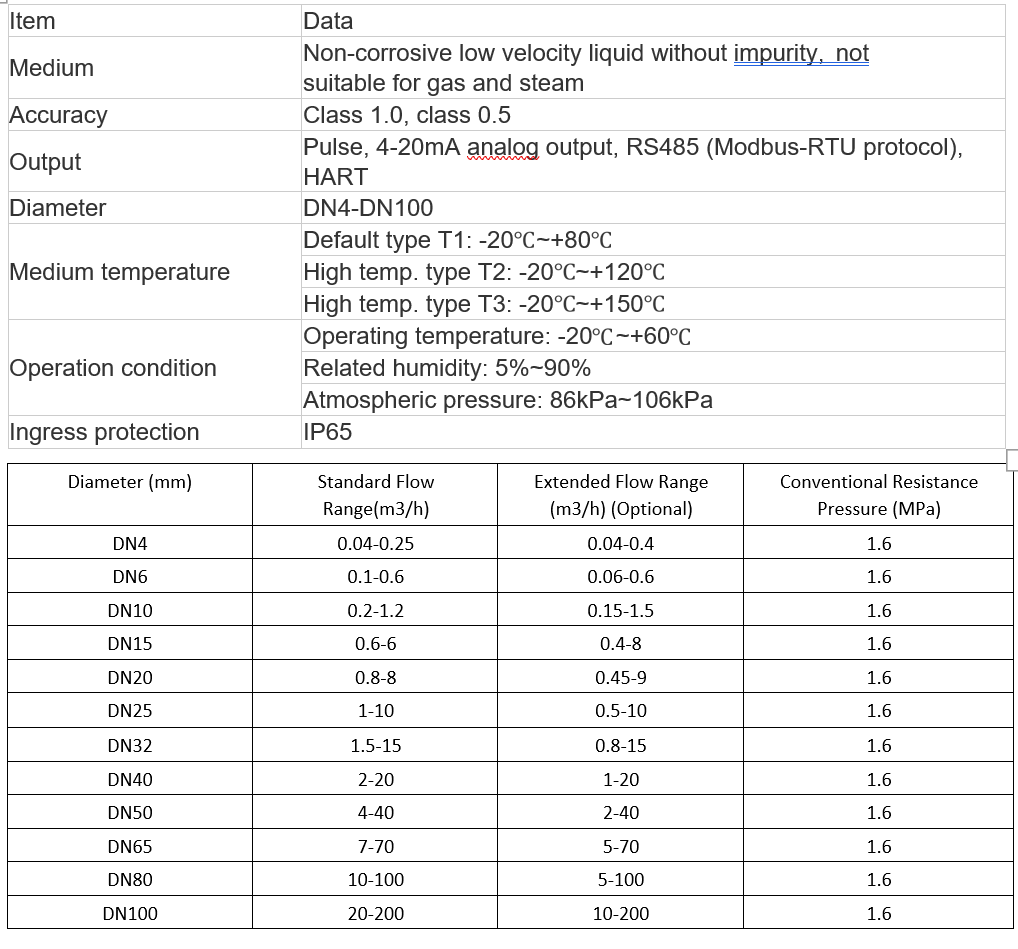Click the "Atmospheric pressure: 86kPa~106kPa" cell
This screenshot has width=1018, height=949.
(x=507, y=400)
